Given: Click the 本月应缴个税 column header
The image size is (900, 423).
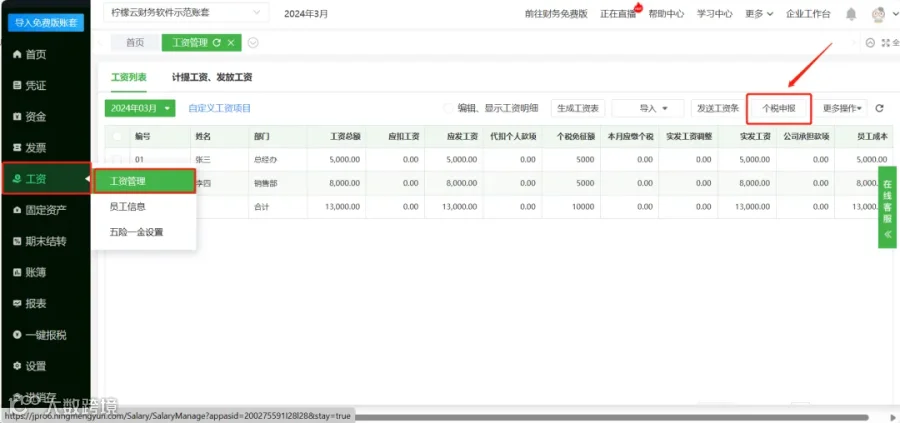Looking at the screenshot, I should tap(631, 137).
